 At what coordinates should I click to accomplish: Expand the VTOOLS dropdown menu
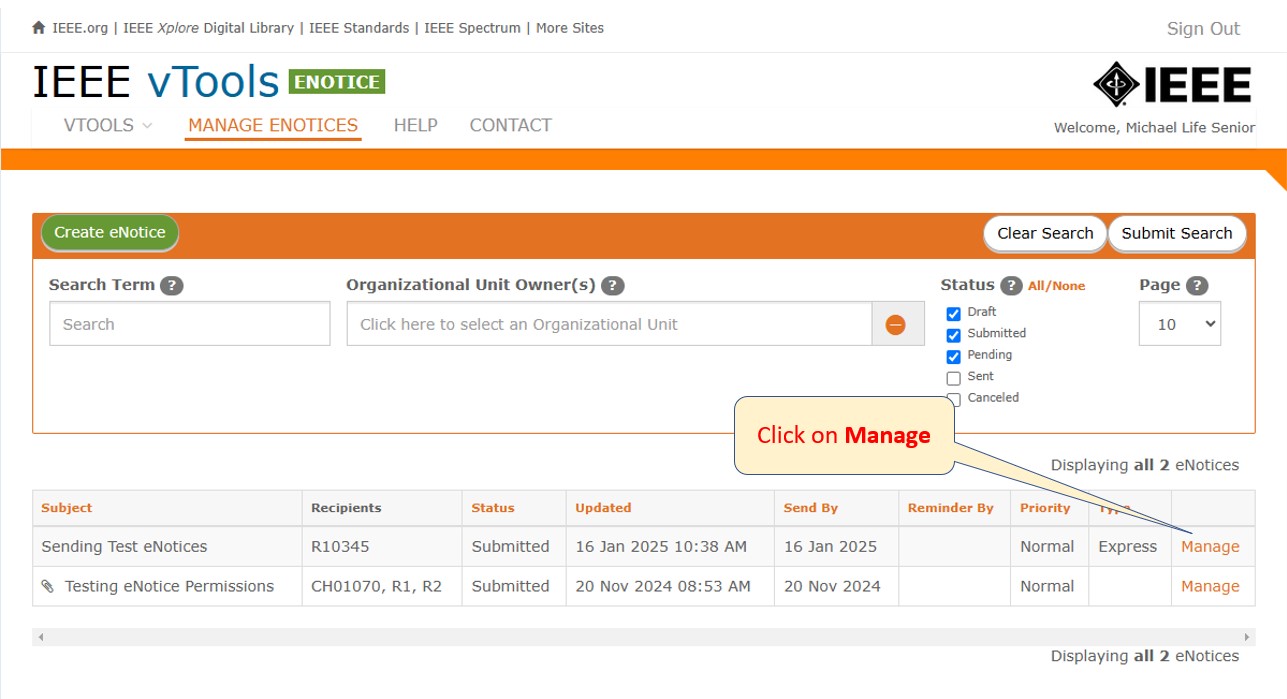coord(108,125)
